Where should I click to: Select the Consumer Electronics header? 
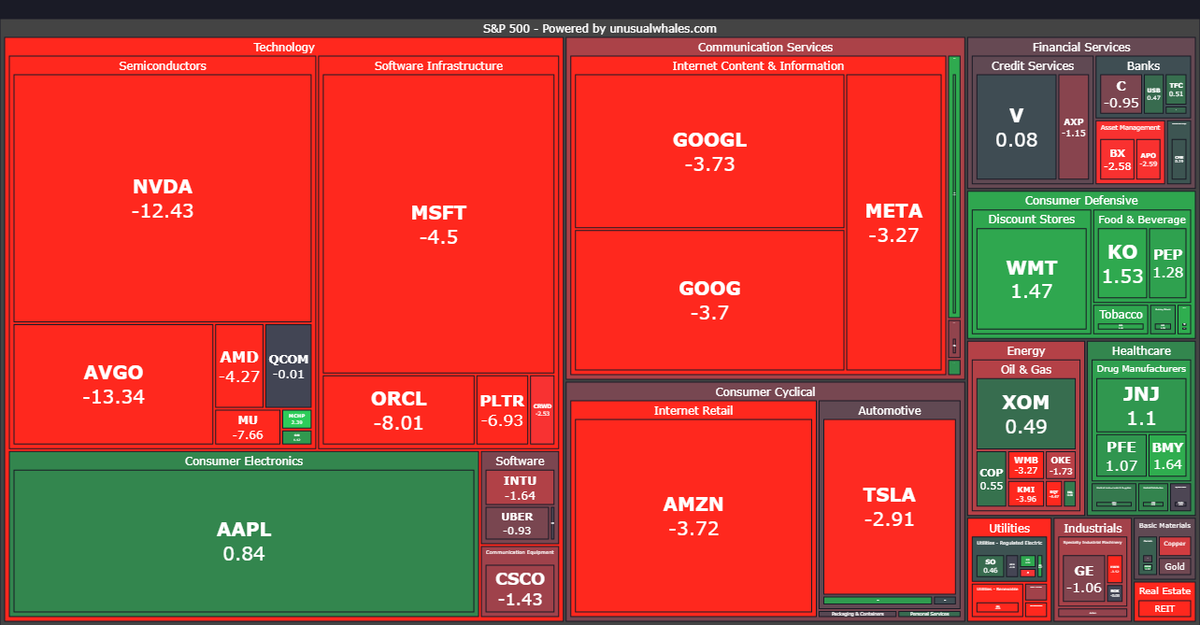point(244,461)
